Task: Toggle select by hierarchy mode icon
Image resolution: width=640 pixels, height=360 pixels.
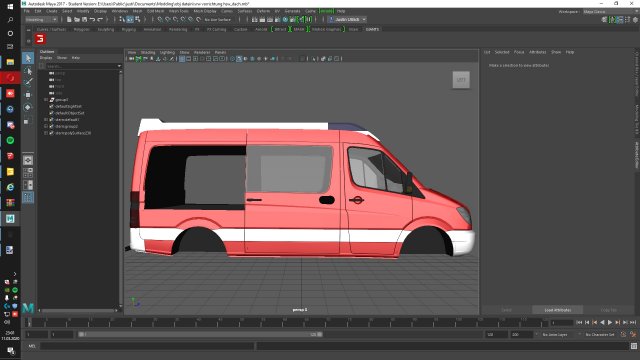Action: [x=122, y=19]
